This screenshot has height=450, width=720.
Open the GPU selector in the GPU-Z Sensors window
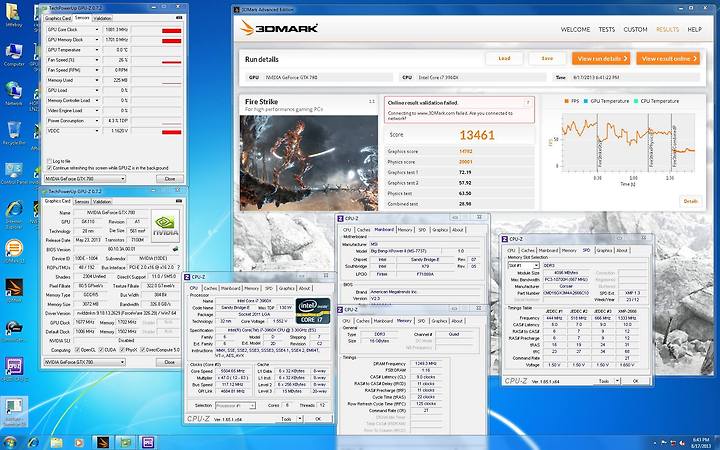(84, 179)
